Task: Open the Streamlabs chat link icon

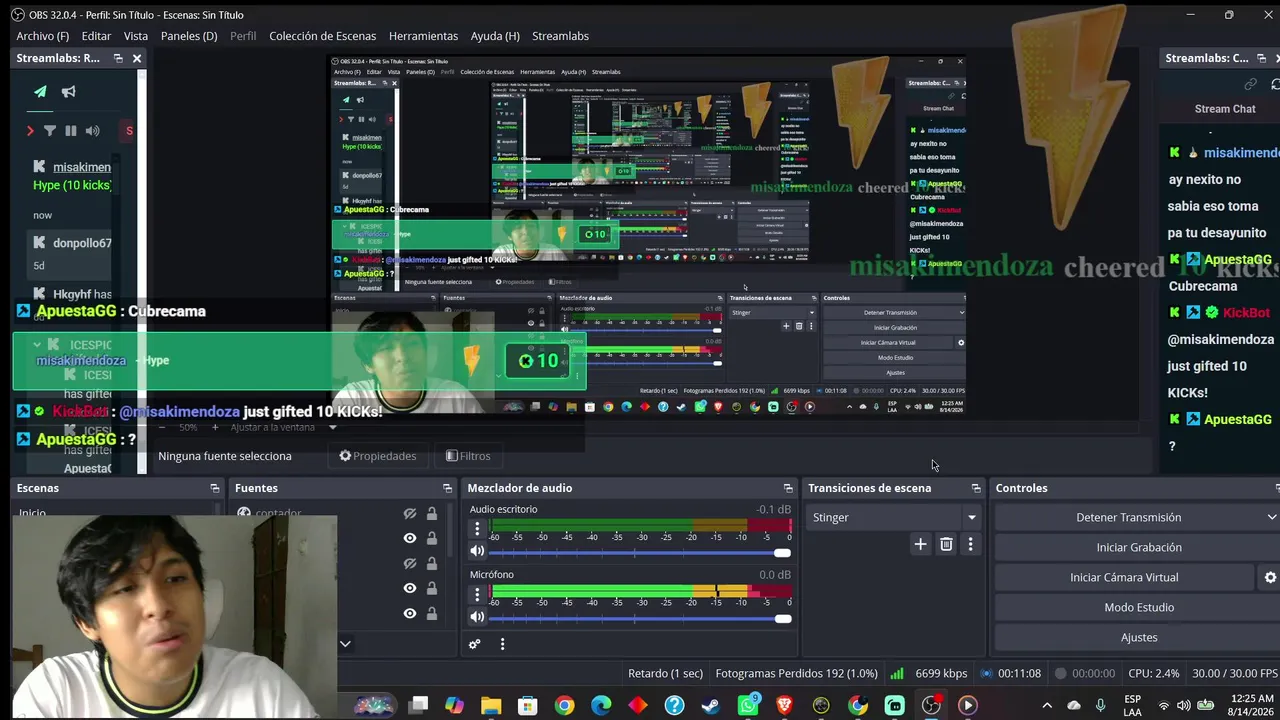Action: pos(1250,84)
